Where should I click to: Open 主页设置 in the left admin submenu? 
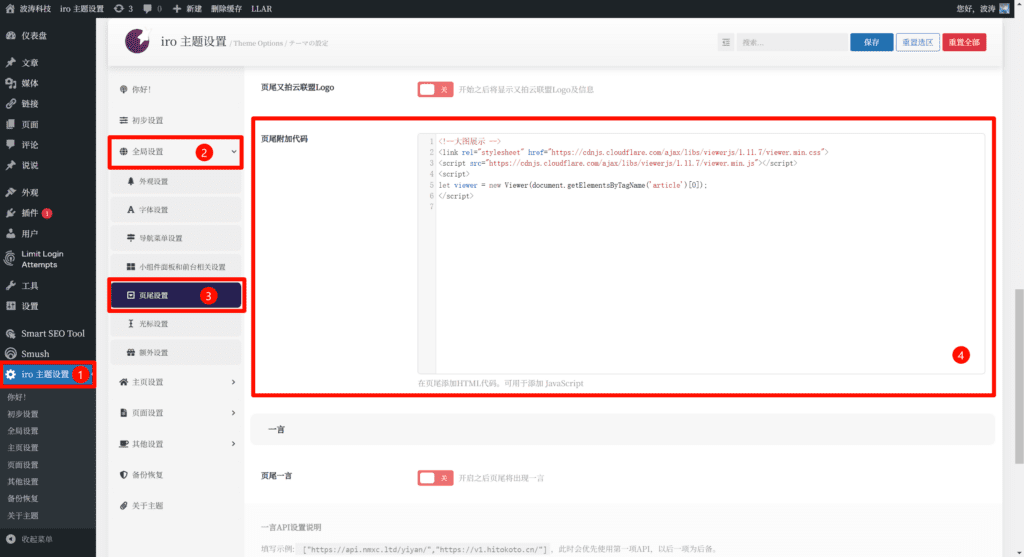23,448
